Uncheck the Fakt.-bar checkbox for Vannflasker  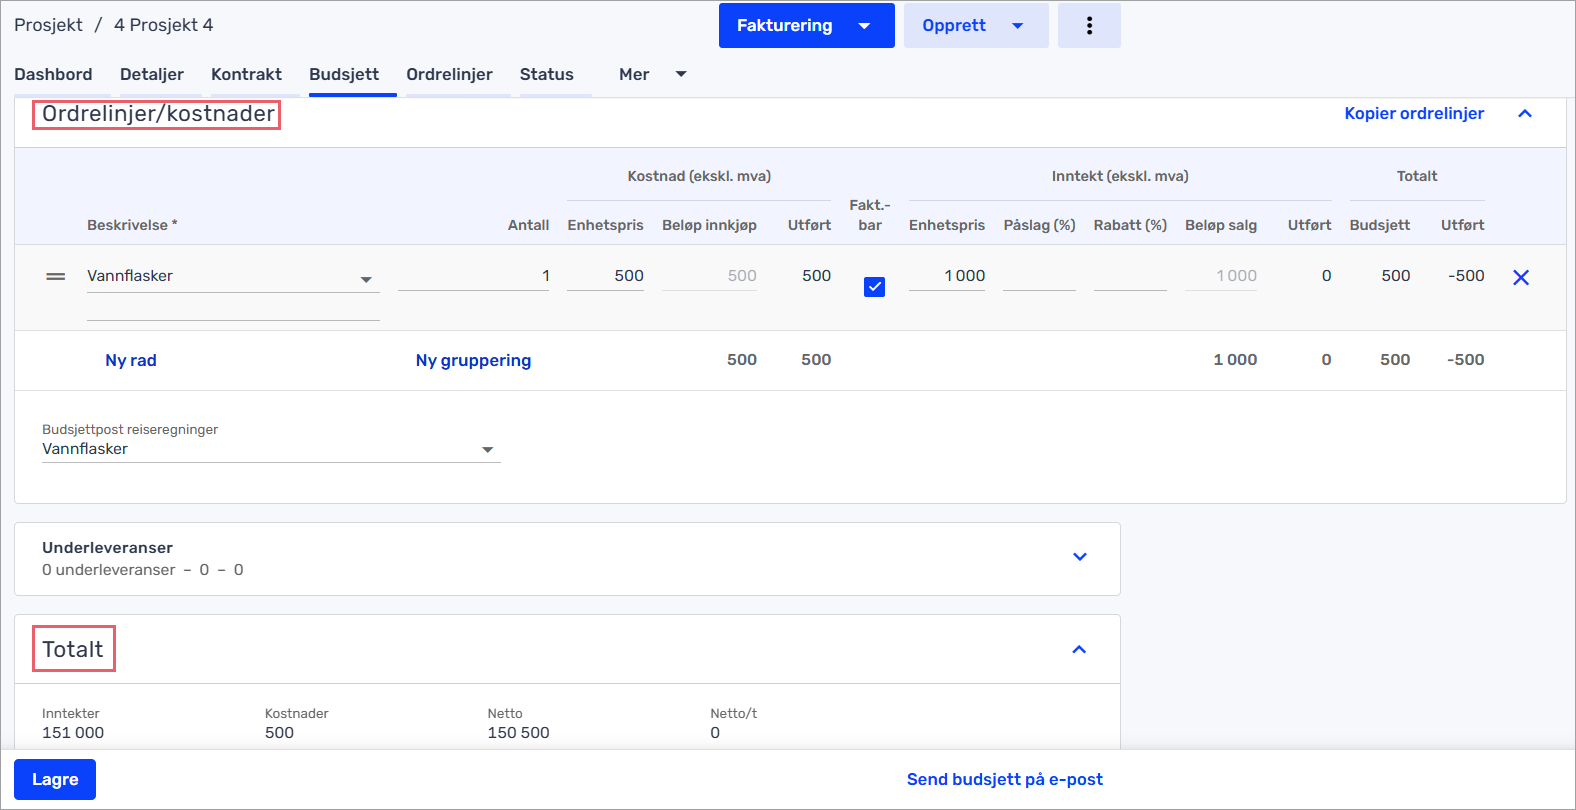tap(874, 287)
